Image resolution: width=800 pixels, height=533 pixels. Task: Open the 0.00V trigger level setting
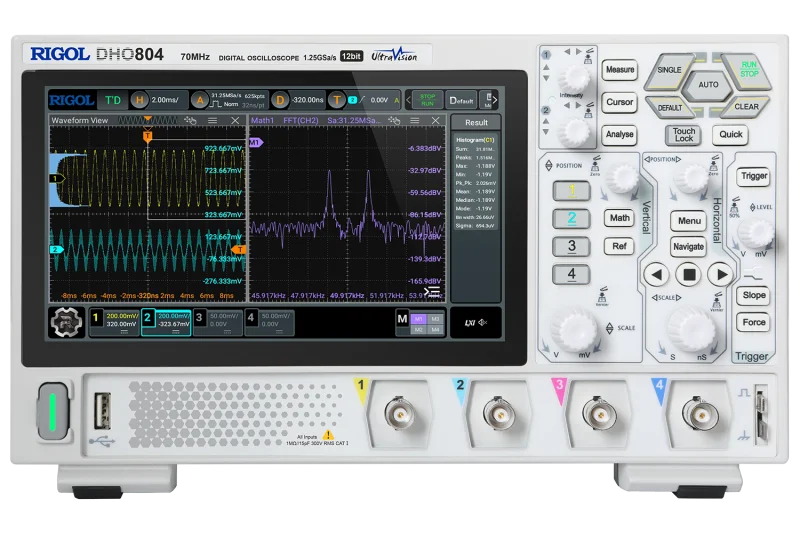(x=379, y=100)
